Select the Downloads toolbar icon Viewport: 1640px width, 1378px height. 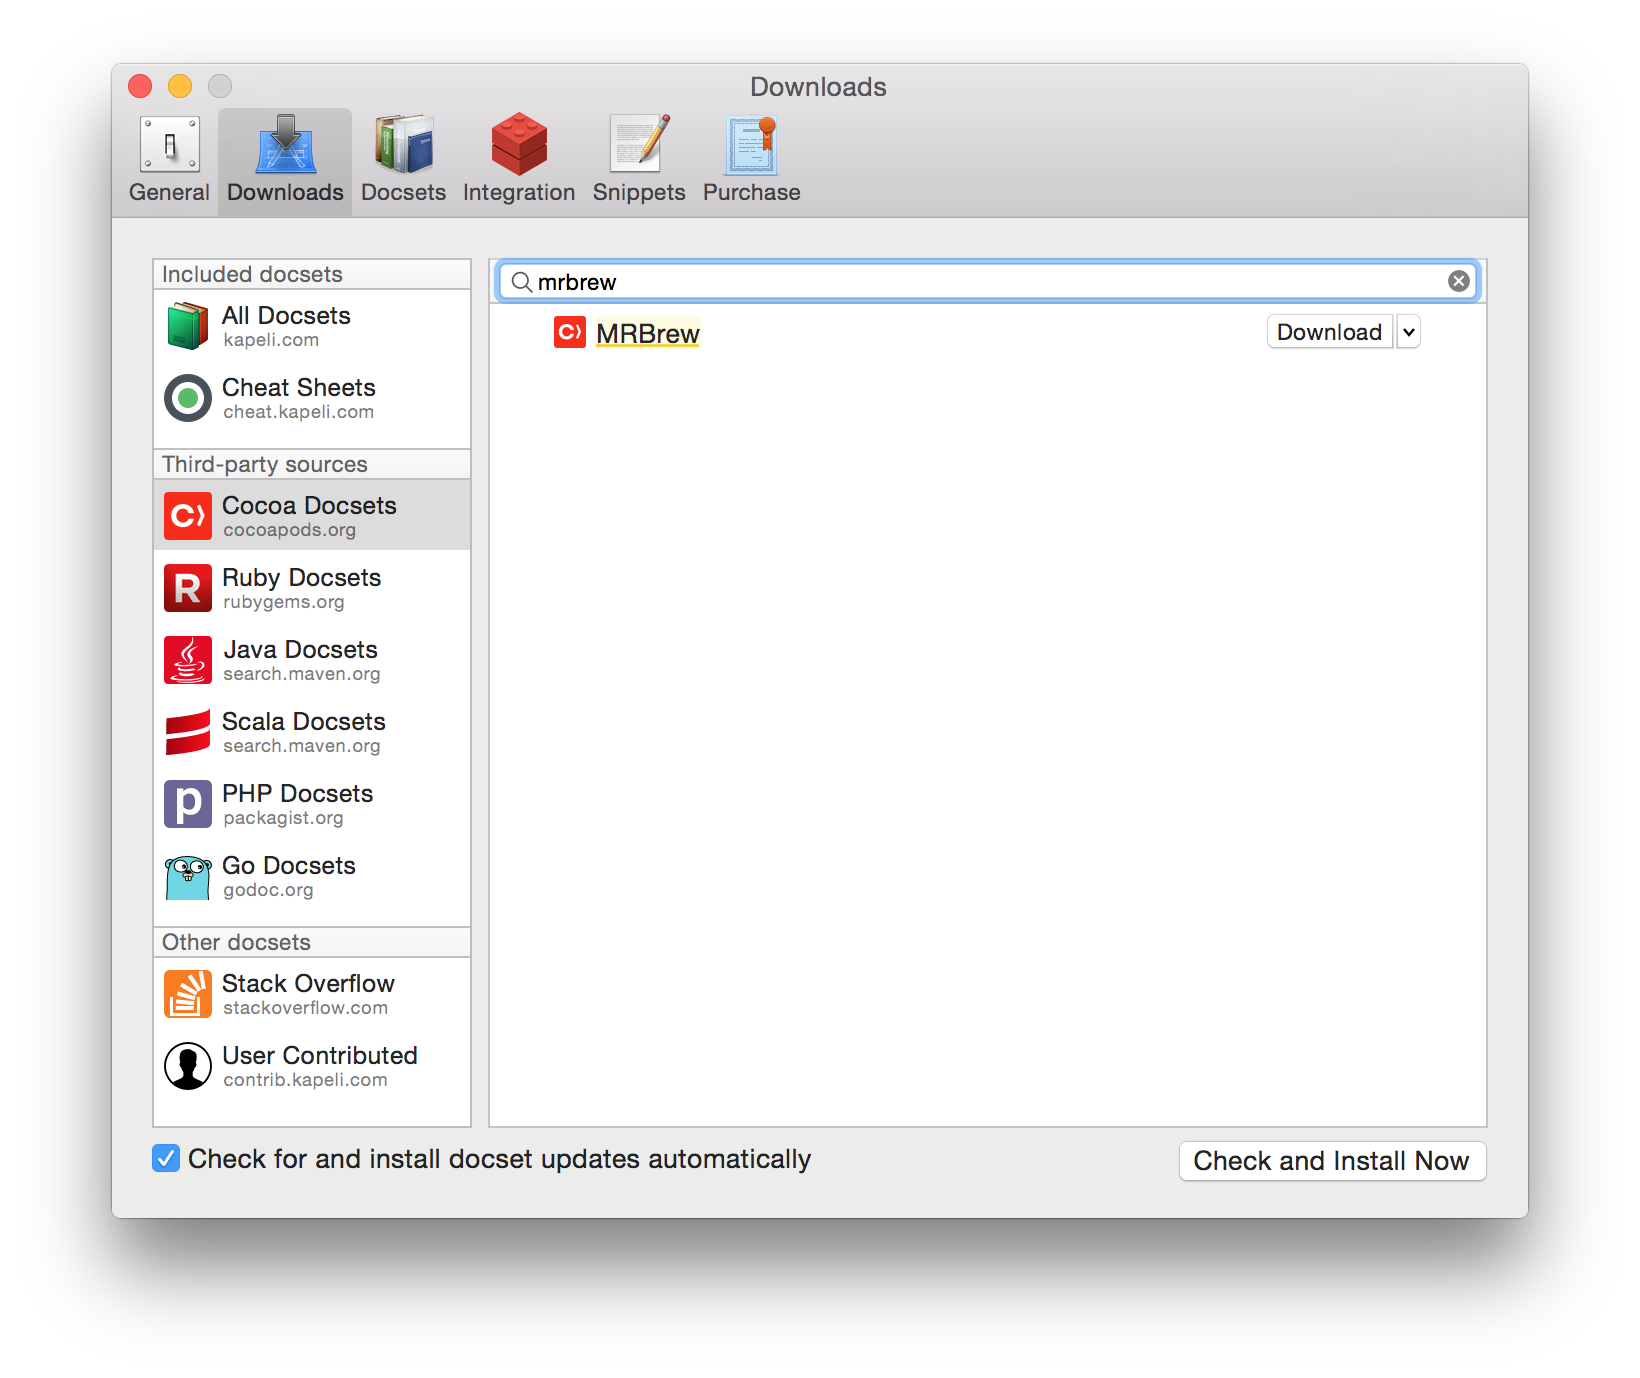tap(286, 145)
